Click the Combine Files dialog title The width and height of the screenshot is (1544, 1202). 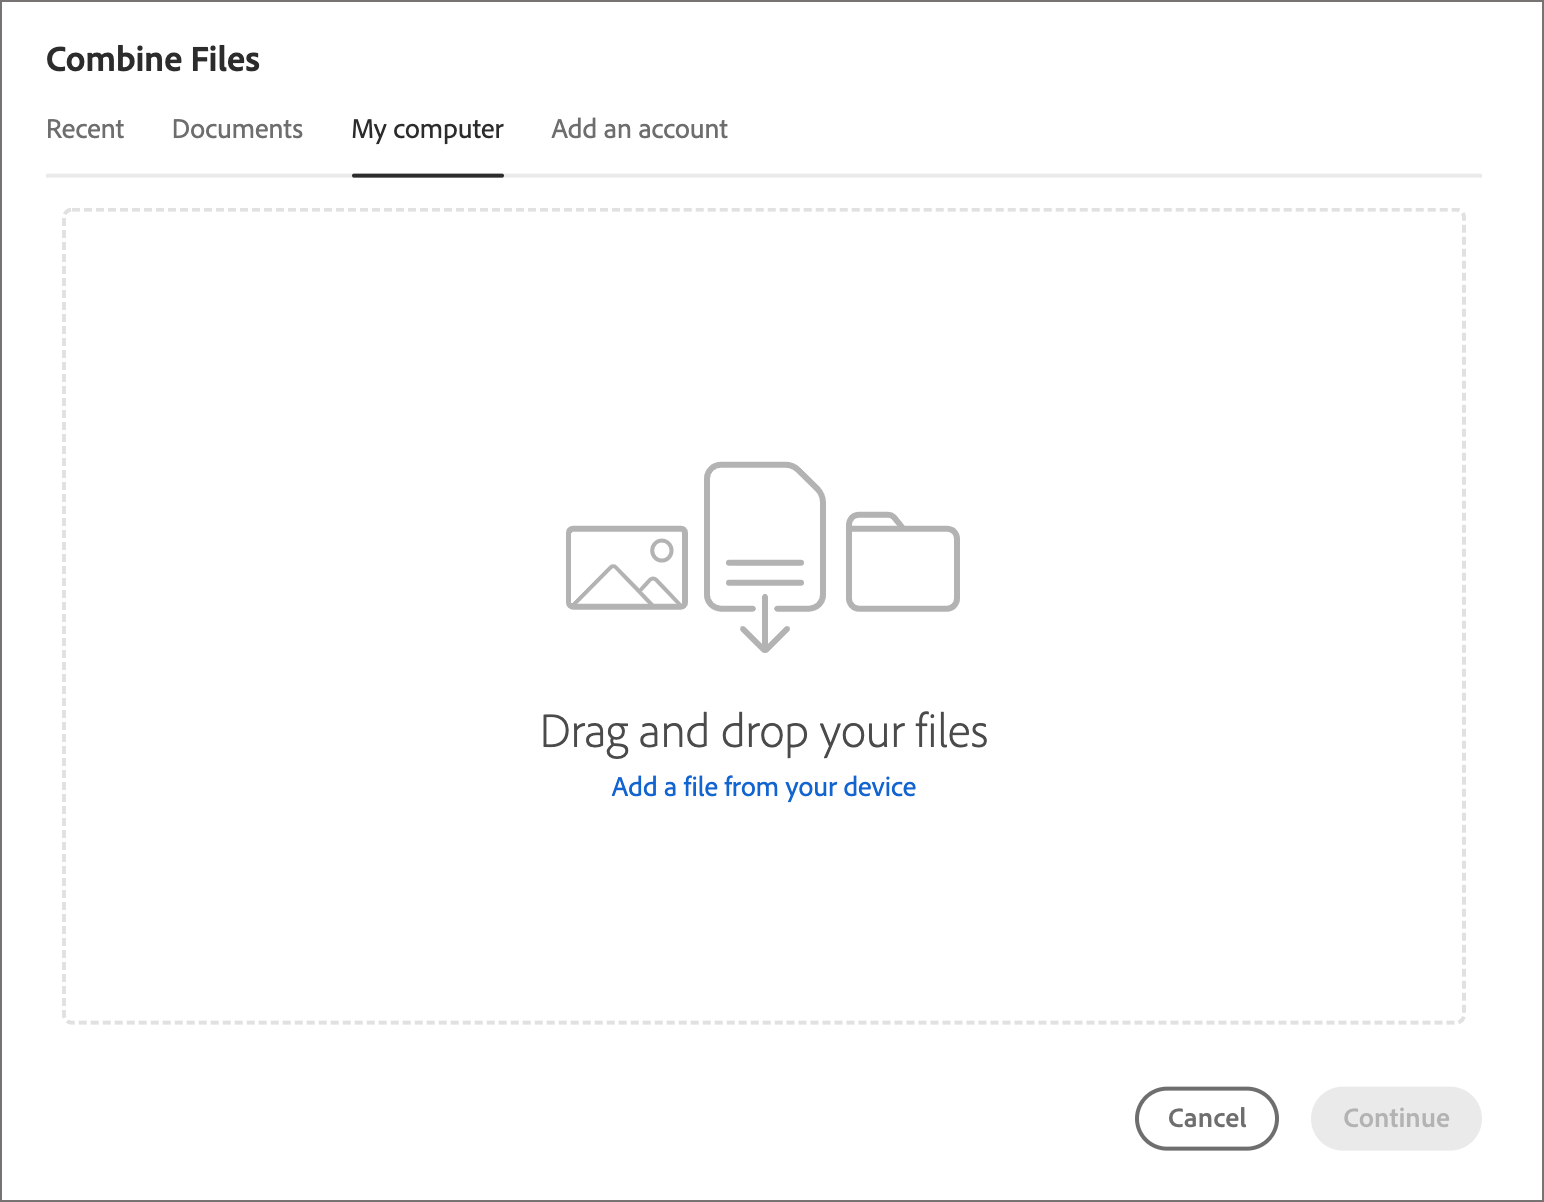[x=153, y=60]
